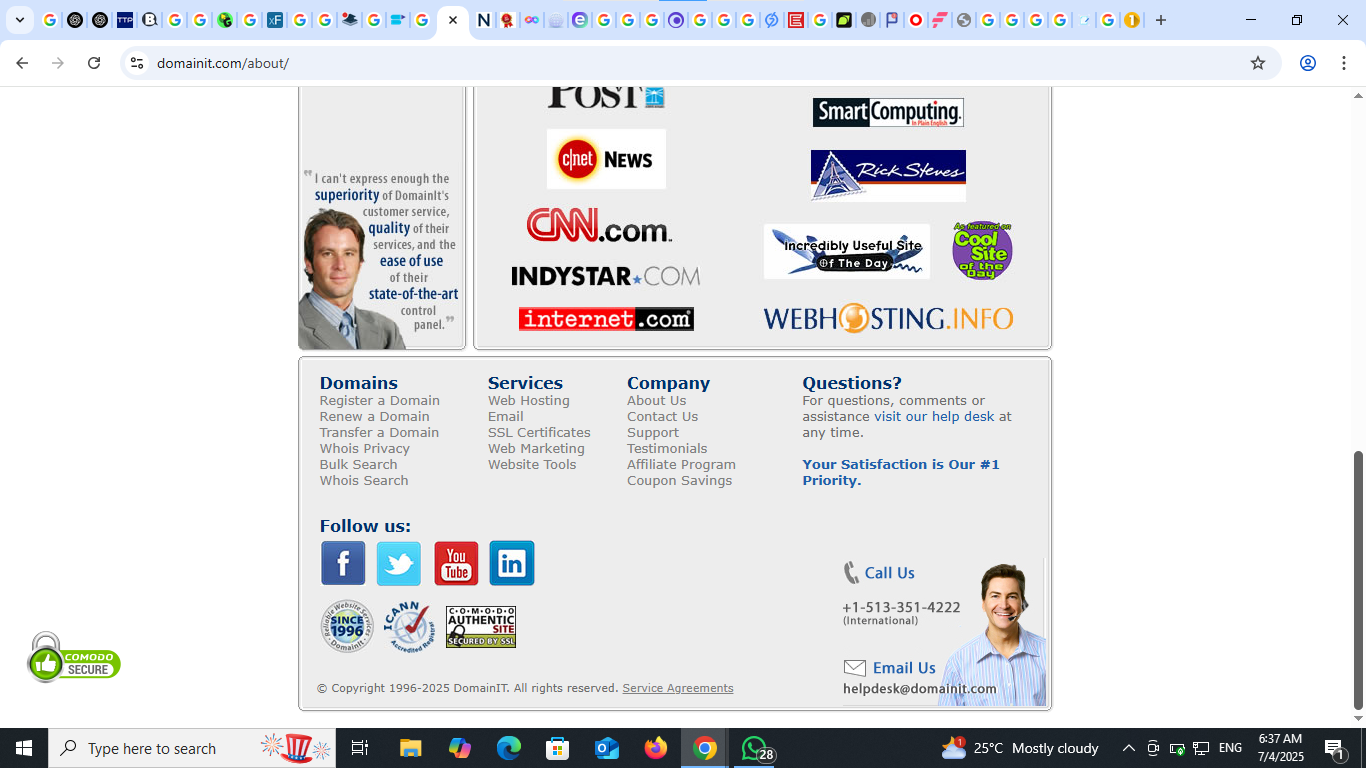
Task: Open the tab search dropdown arrow
Action: pyautogui.click(x=19, y=20)
